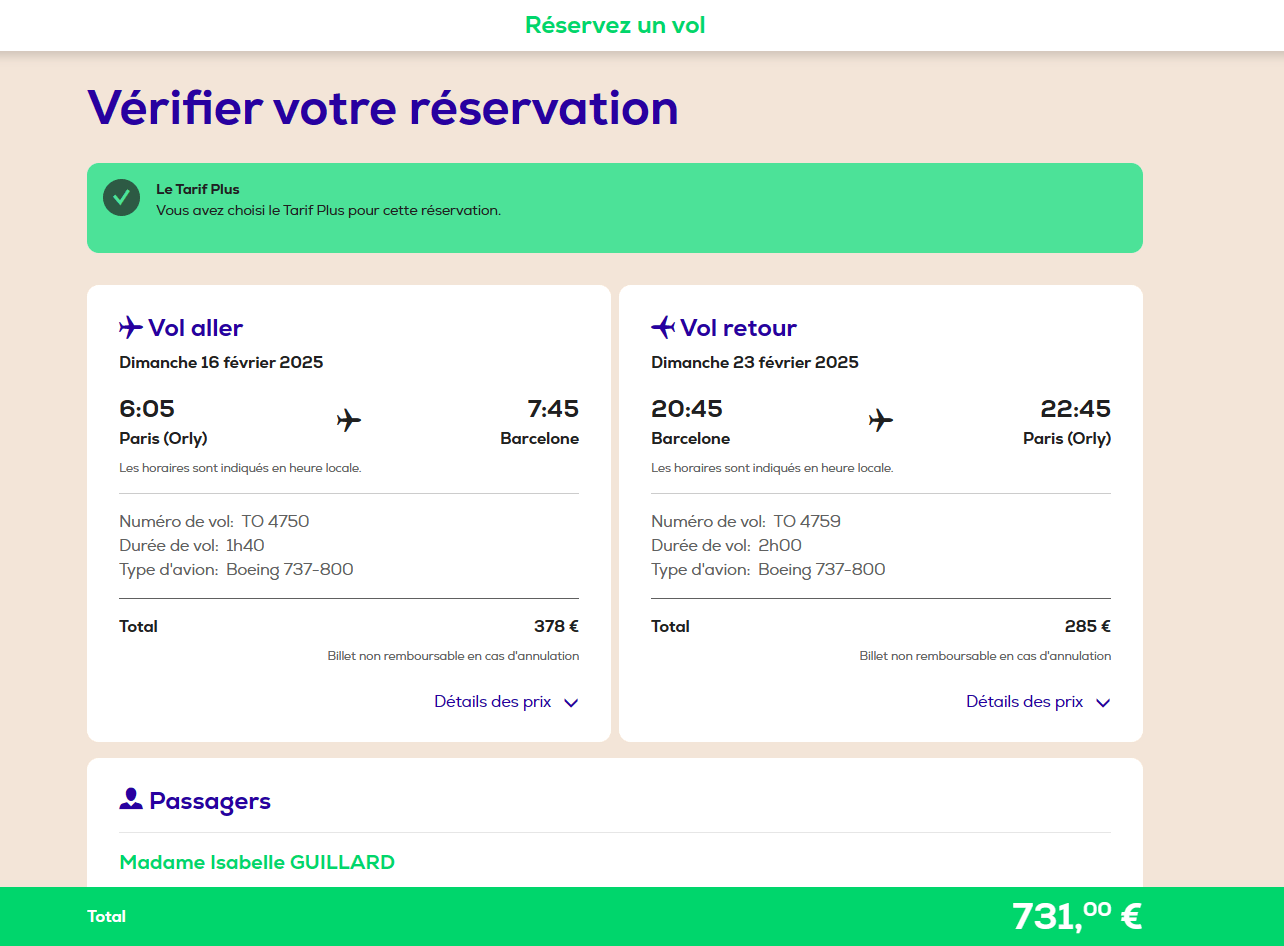Click the Réservez un vol header title

click(x=616, y=25)
